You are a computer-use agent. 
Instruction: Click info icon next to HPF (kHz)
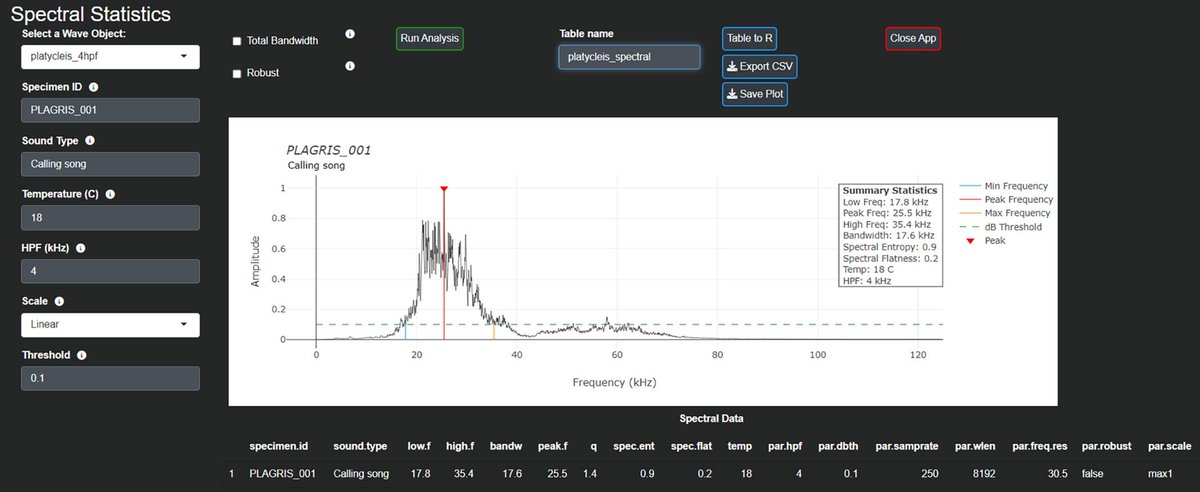(80, 248)
